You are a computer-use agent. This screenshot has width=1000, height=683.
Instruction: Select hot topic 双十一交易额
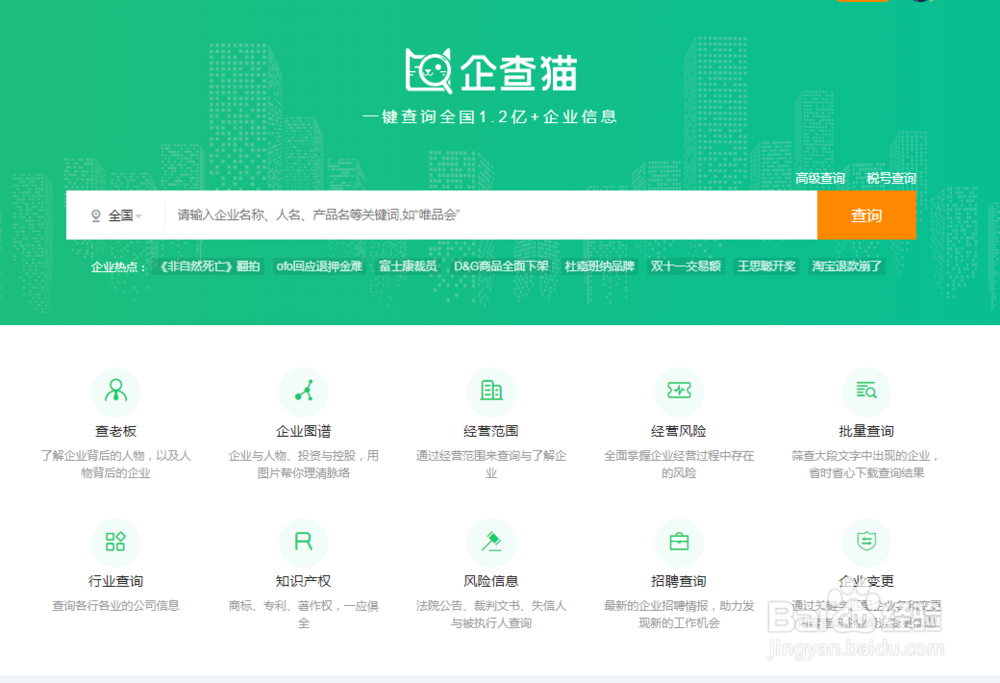point(686,266)
